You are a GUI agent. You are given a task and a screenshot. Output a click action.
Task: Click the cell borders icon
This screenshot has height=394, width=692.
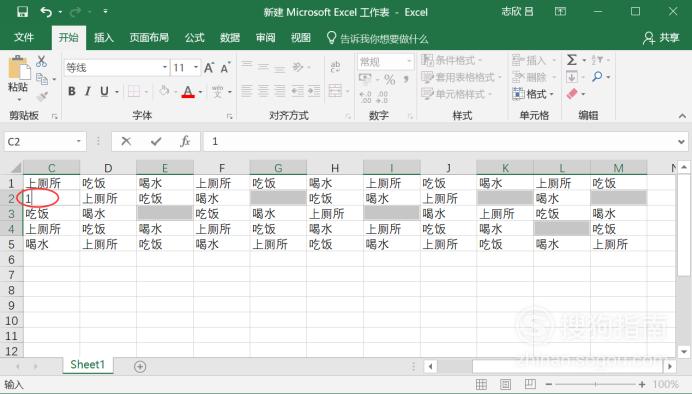[x=134, y=91]
